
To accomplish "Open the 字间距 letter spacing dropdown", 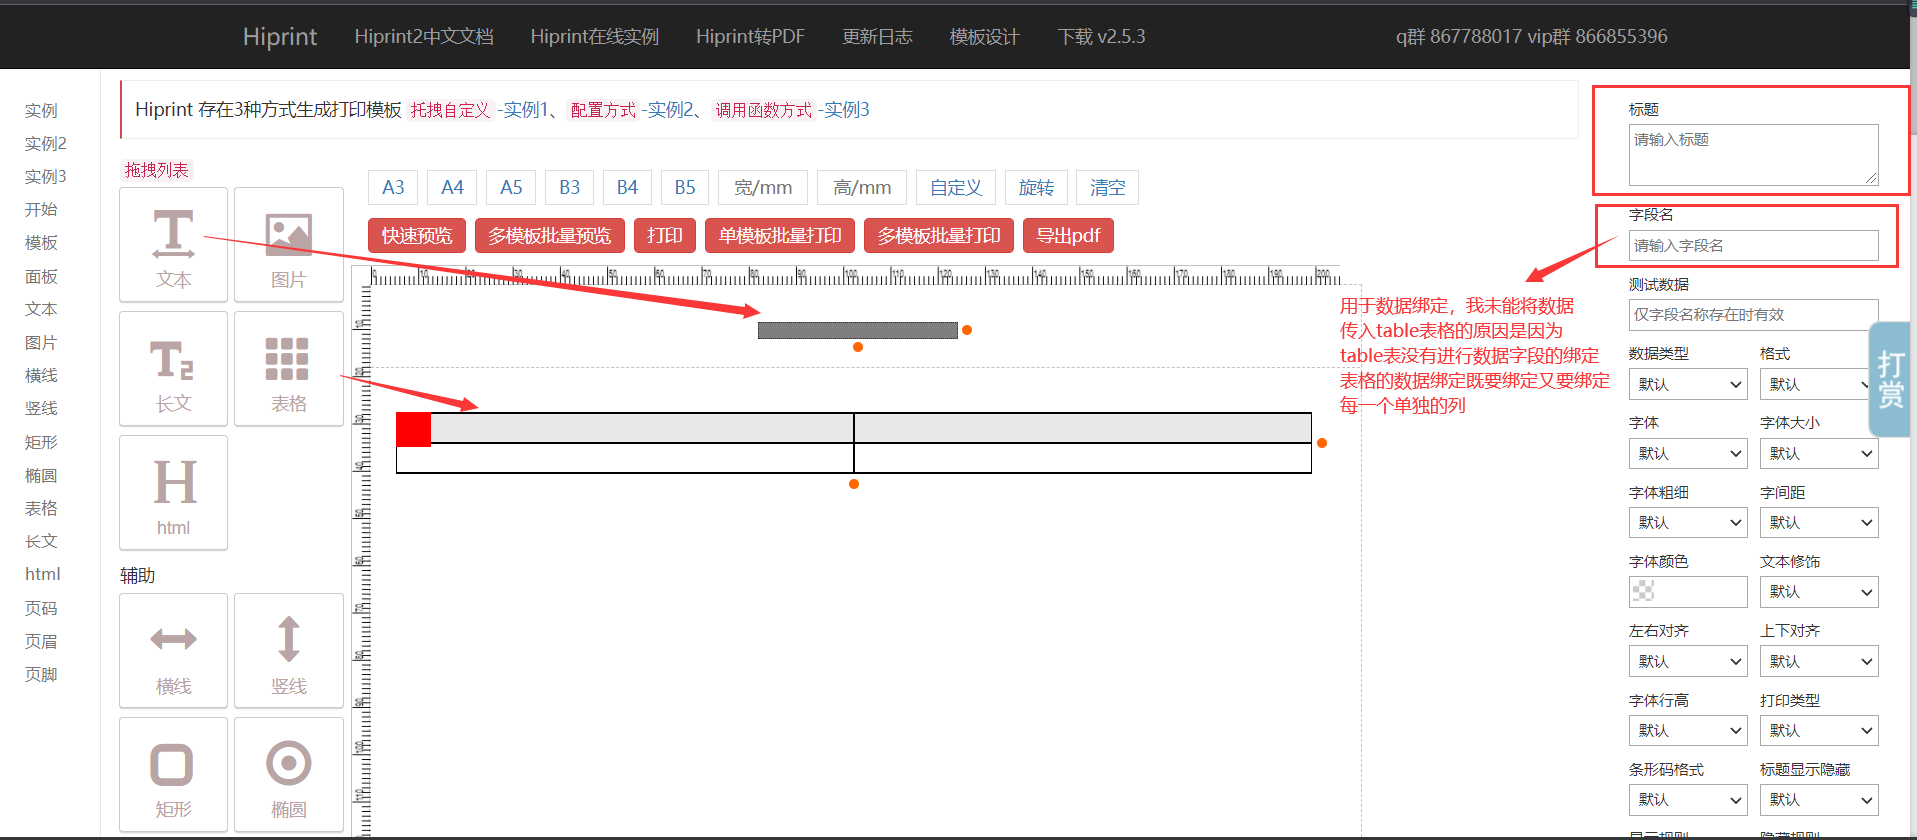I will pyautogui.click(x=1819, y=522).
